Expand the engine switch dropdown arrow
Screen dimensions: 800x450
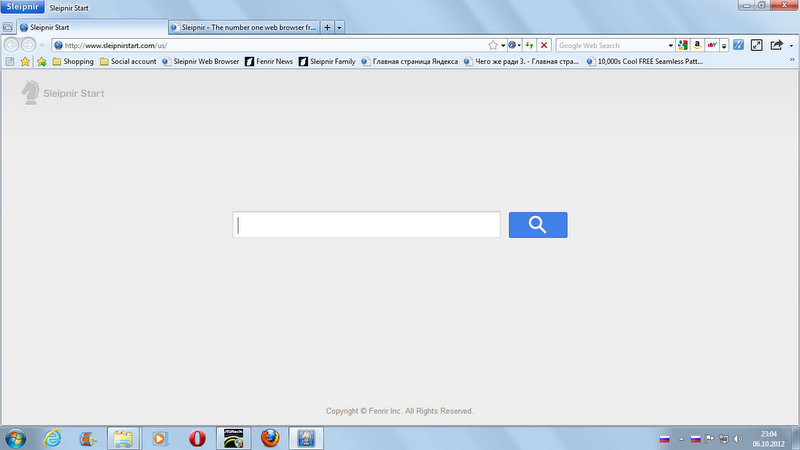pos(519,45)
